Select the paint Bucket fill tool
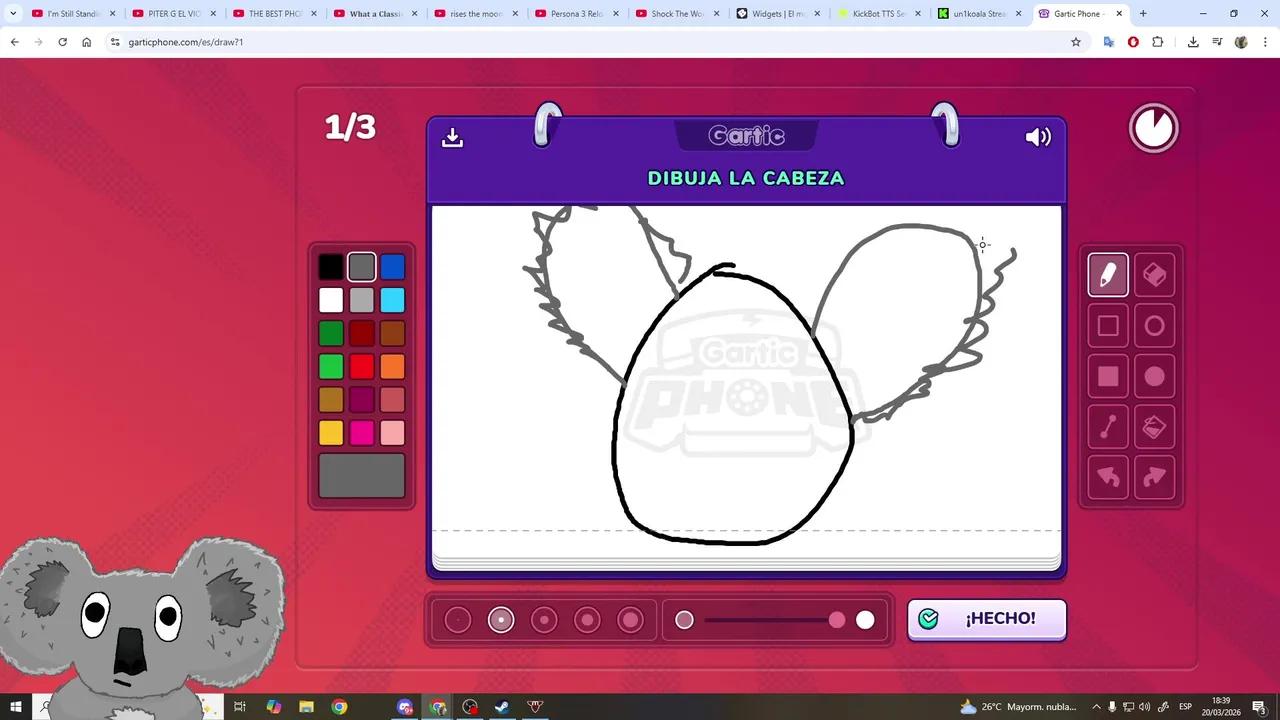 [1154, 426]
